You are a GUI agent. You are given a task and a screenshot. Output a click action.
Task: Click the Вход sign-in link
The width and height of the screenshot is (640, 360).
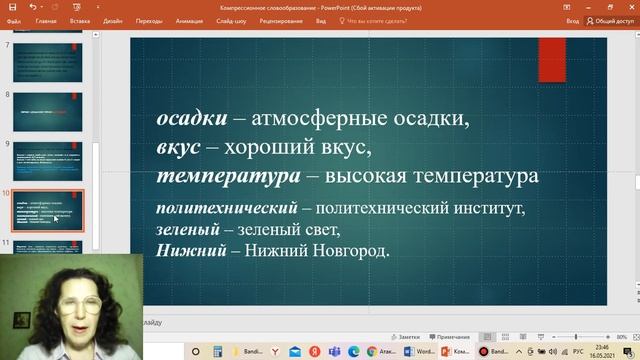[x=572, y=21]
